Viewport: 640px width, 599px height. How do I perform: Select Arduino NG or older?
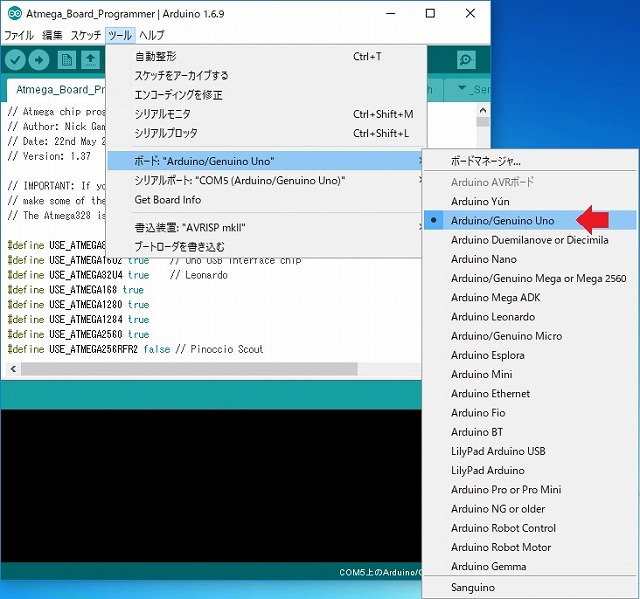[530, 509]
